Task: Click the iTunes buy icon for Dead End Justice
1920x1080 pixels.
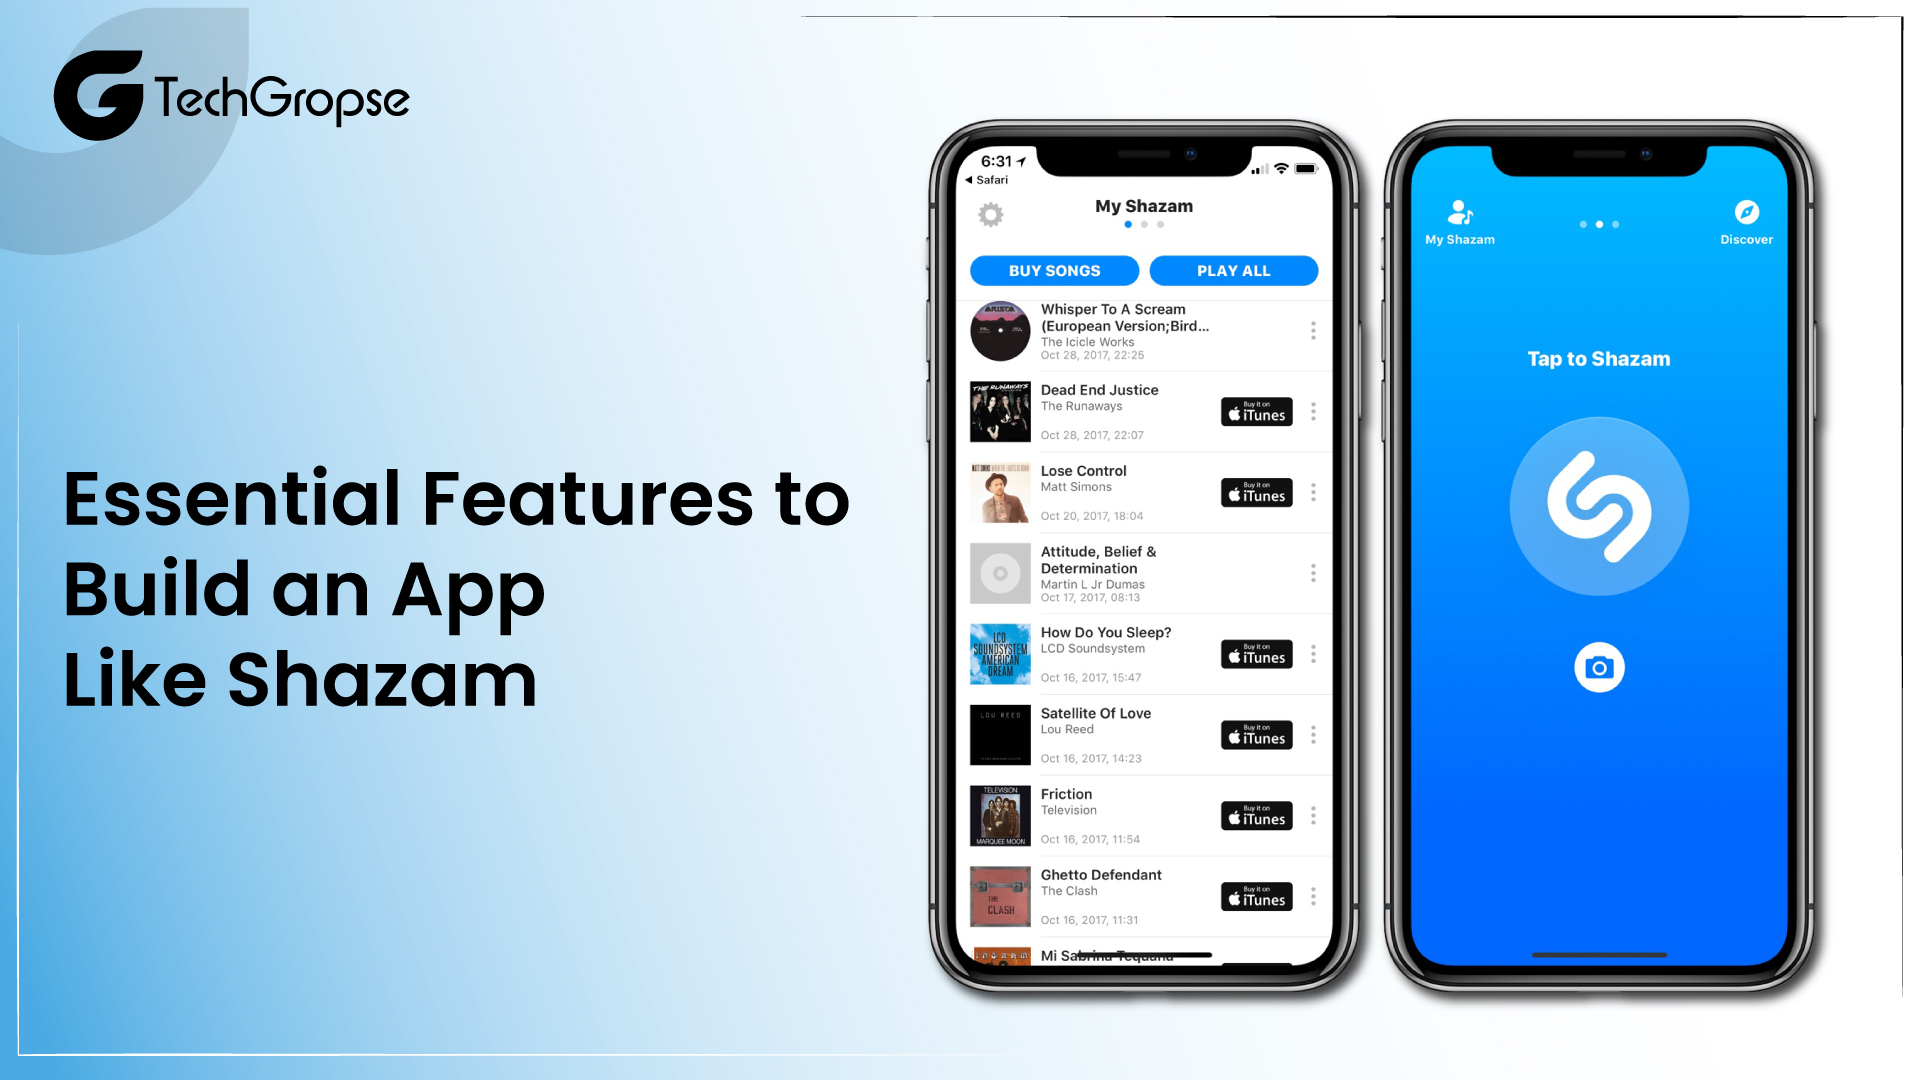Action: (1255, 411)
